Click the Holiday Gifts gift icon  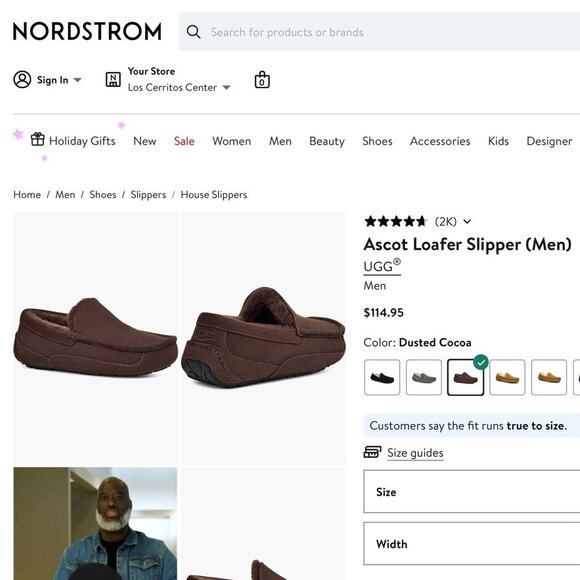[x=38, y=139]
